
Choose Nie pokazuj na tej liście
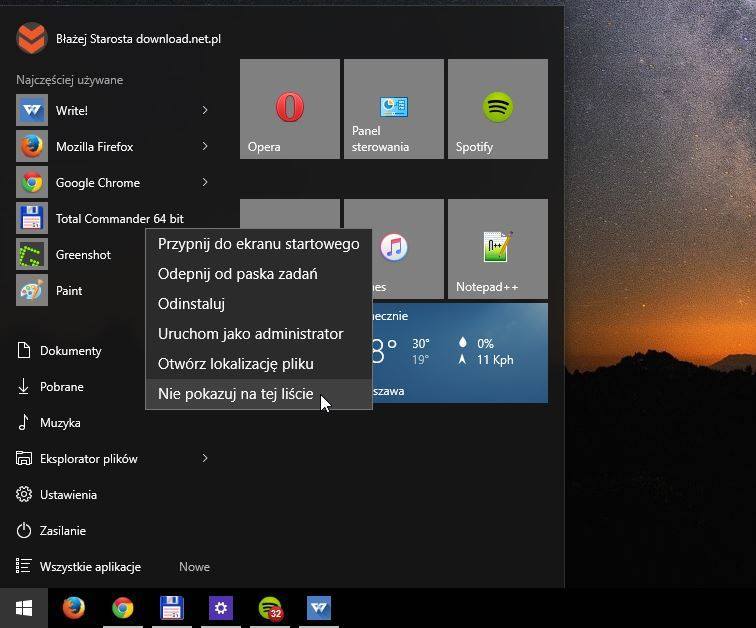259,394
